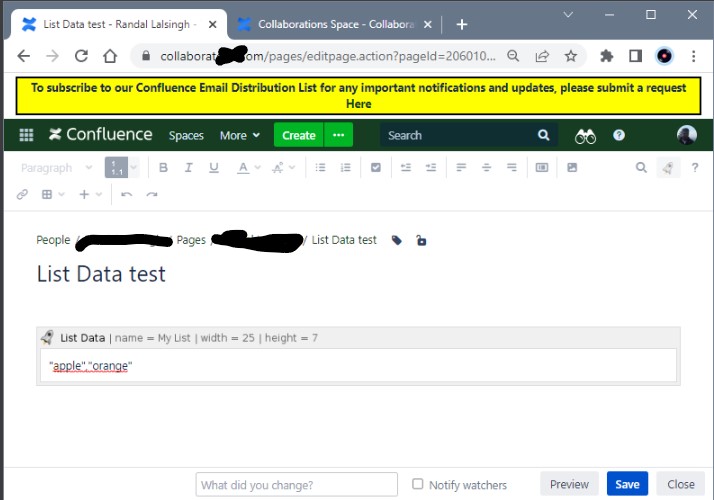
Task: Open editor find and replace
Action: 641,168
